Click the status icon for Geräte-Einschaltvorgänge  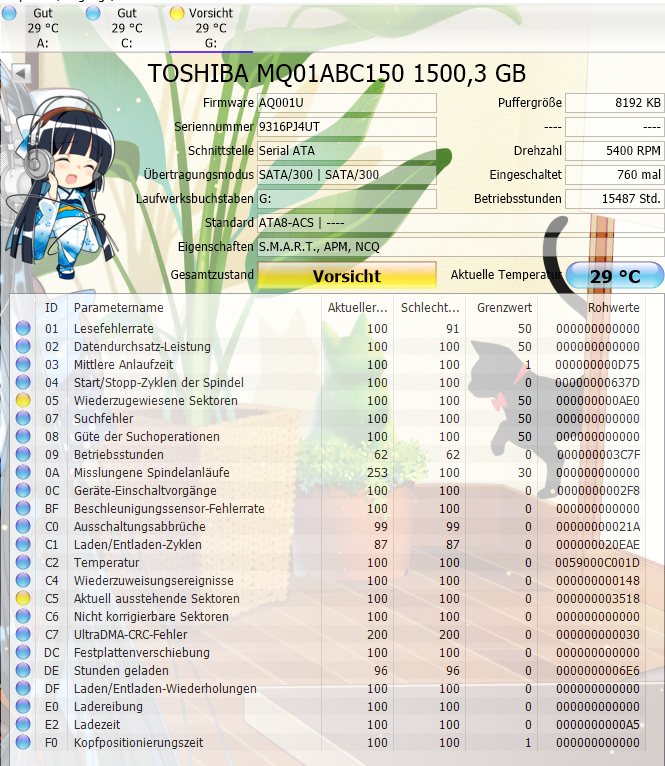click(23, 490)
